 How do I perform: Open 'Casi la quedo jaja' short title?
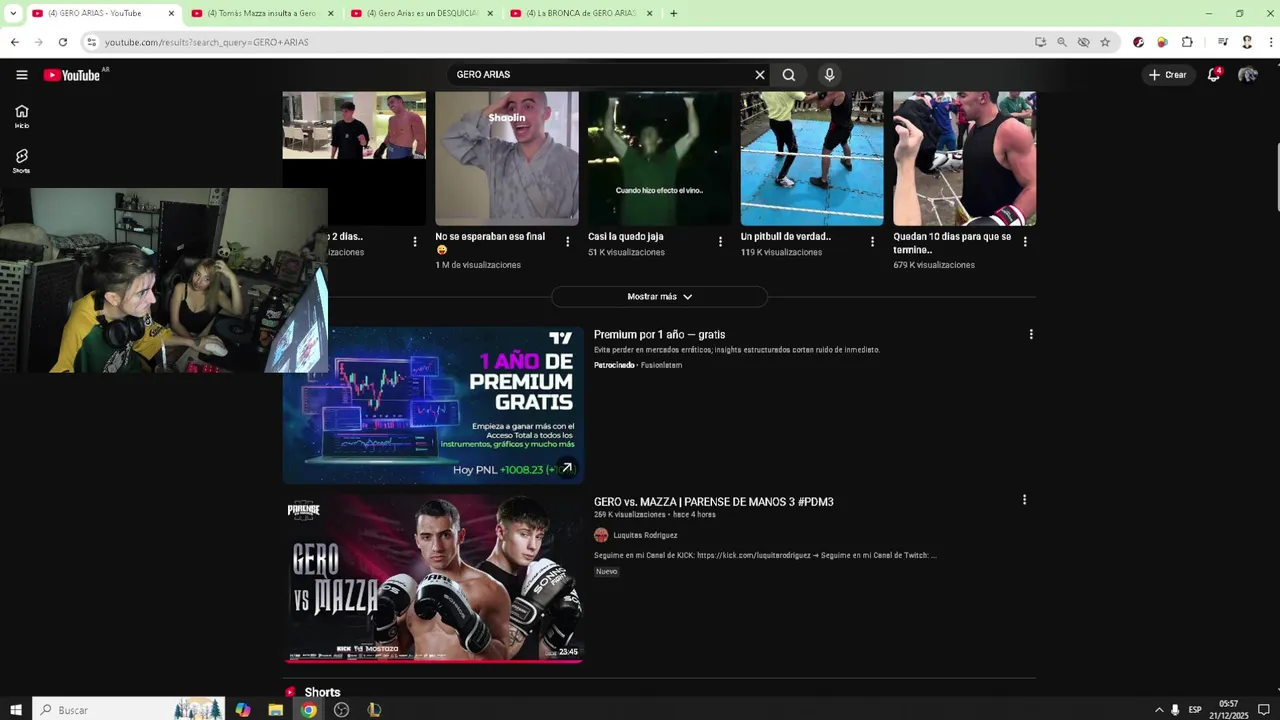pos(626,237)
